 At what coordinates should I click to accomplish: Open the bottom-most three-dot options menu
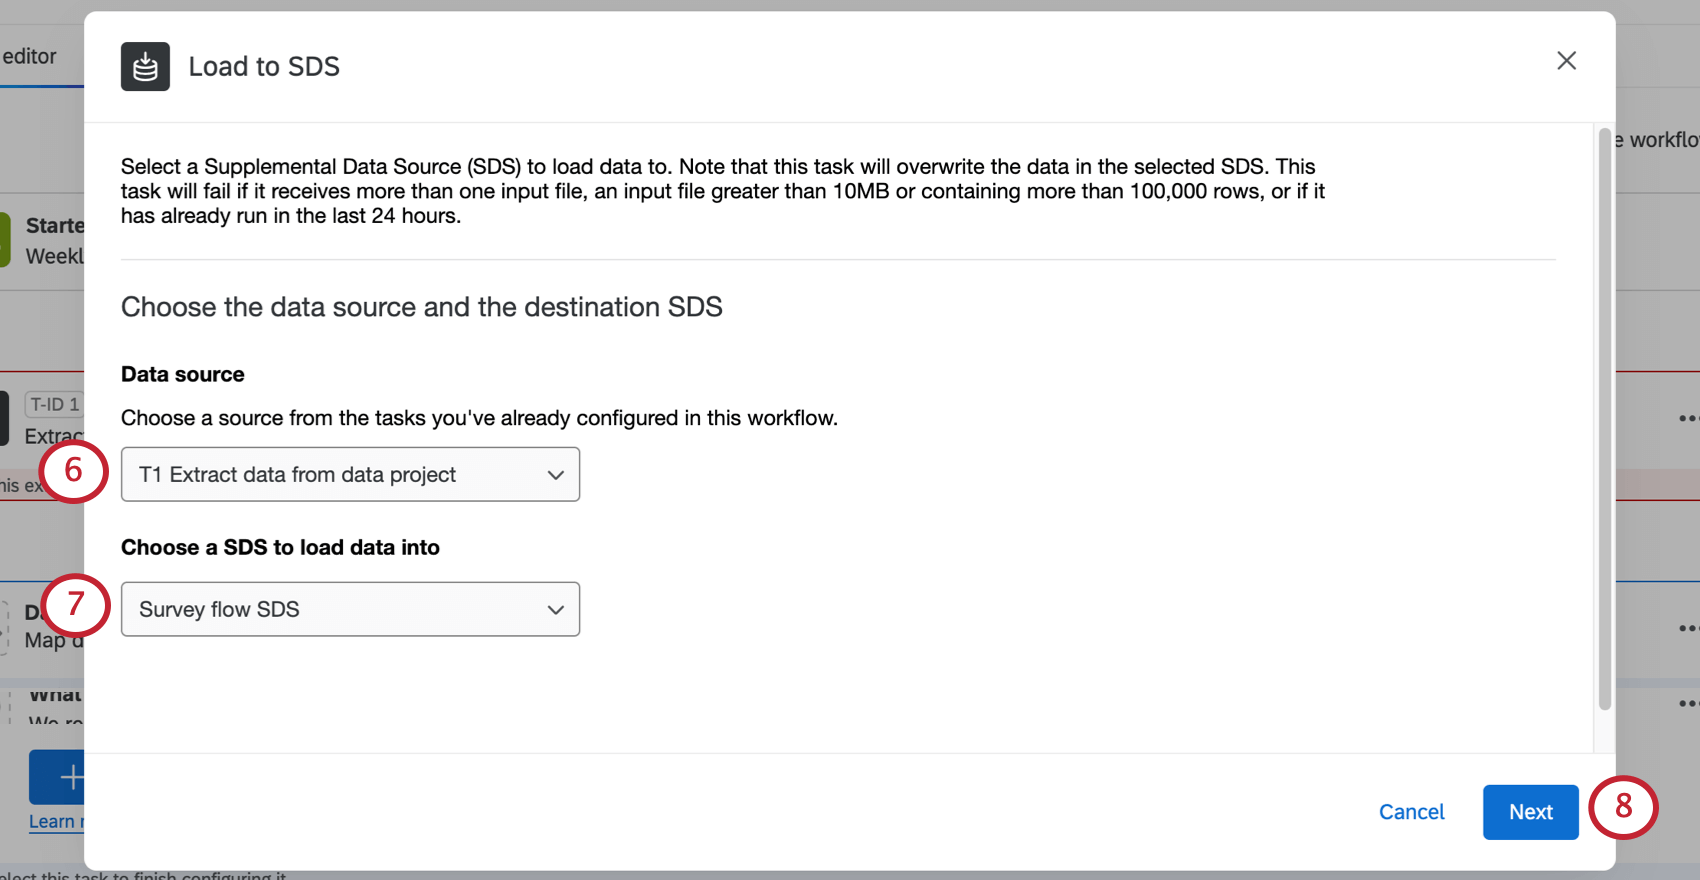click(x=1688, y=704)
